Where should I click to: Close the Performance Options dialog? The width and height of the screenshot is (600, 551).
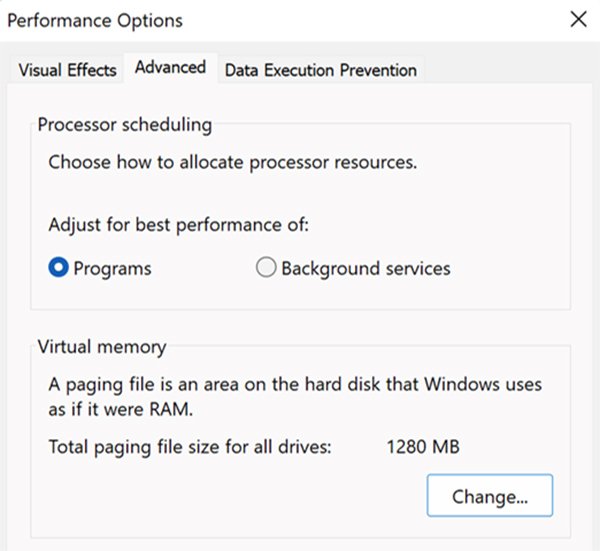point(577,19)
